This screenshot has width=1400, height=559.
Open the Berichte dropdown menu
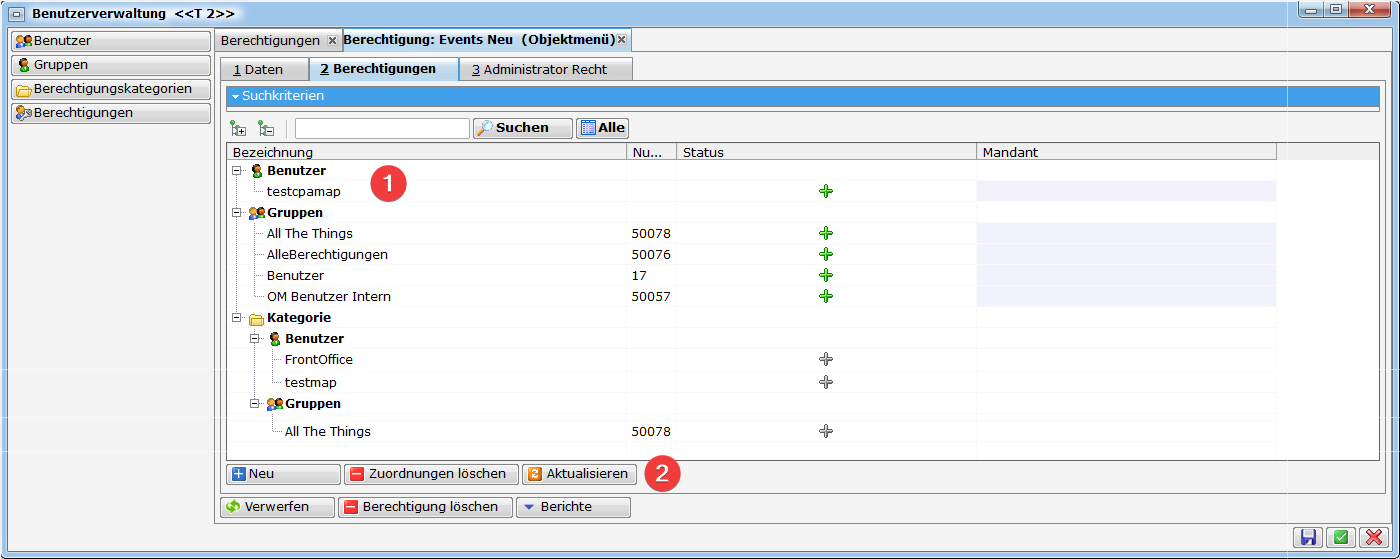coord(573,507)
